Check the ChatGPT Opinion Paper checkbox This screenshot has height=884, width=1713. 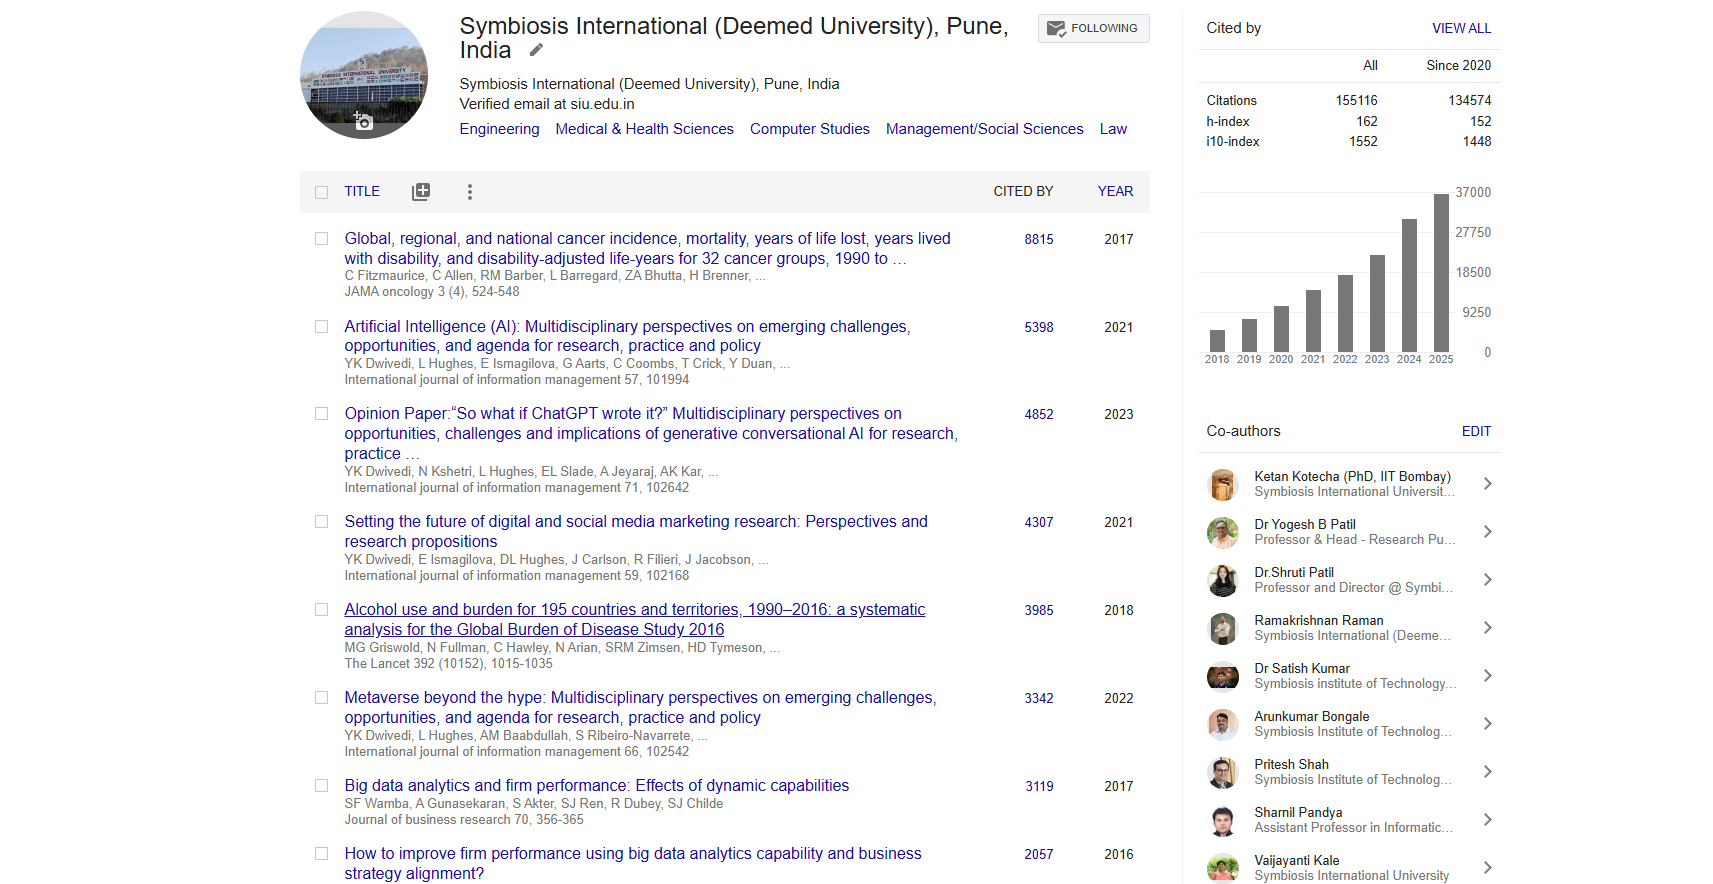tap(321, 414)
